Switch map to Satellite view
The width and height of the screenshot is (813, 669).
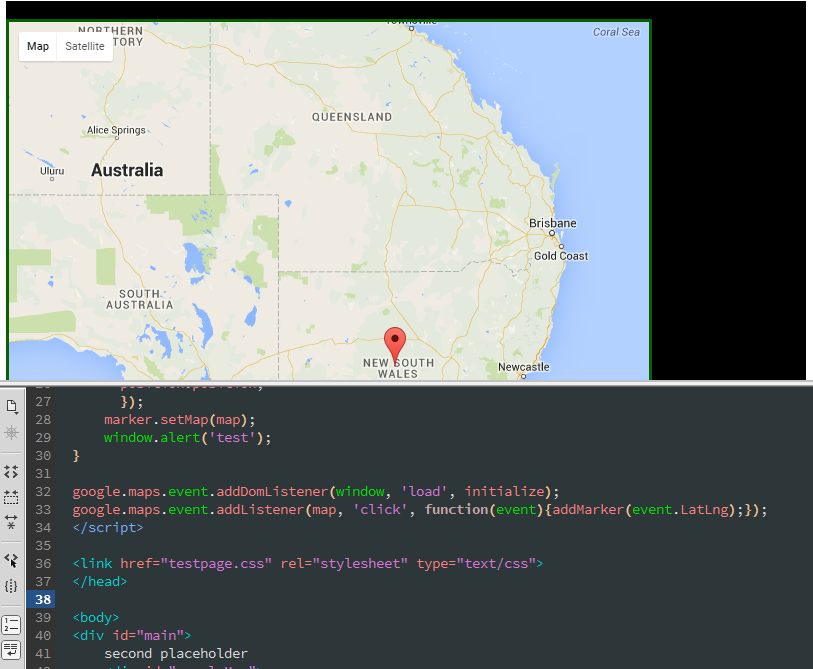[85, 47]
